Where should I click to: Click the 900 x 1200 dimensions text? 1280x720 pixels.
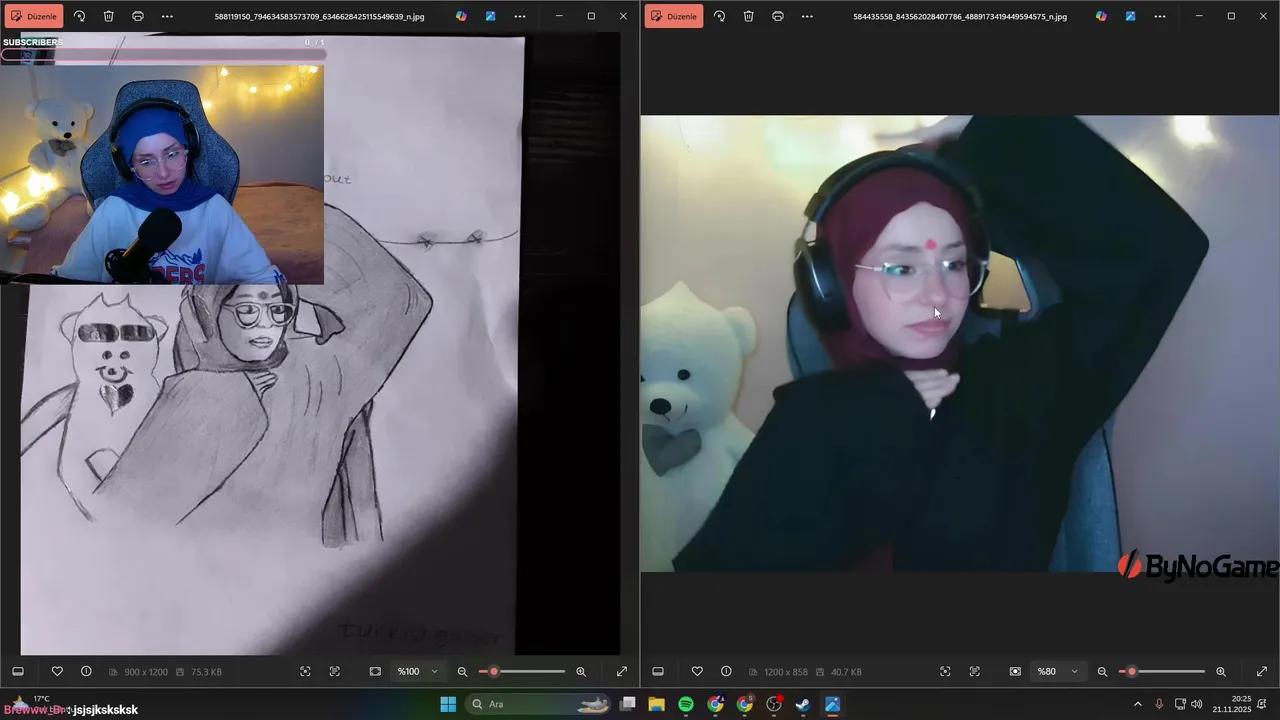pos(144,672)
